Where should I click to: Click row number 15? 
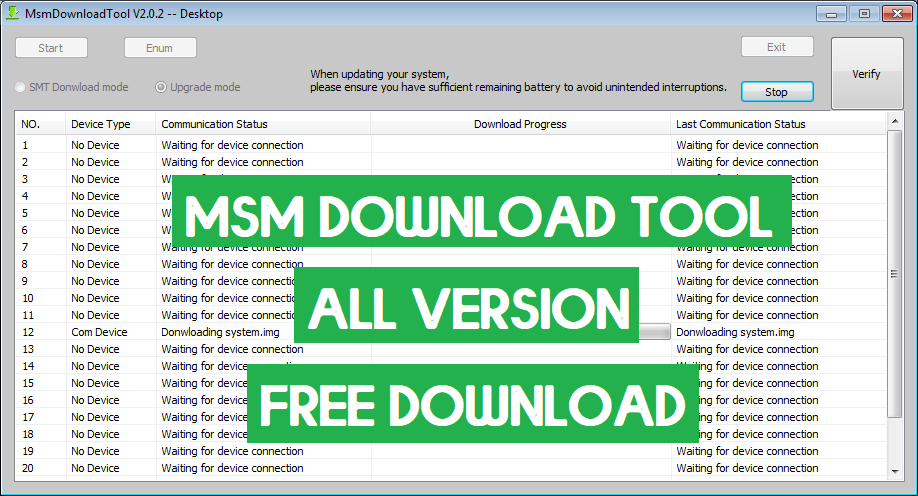(28, 383)
